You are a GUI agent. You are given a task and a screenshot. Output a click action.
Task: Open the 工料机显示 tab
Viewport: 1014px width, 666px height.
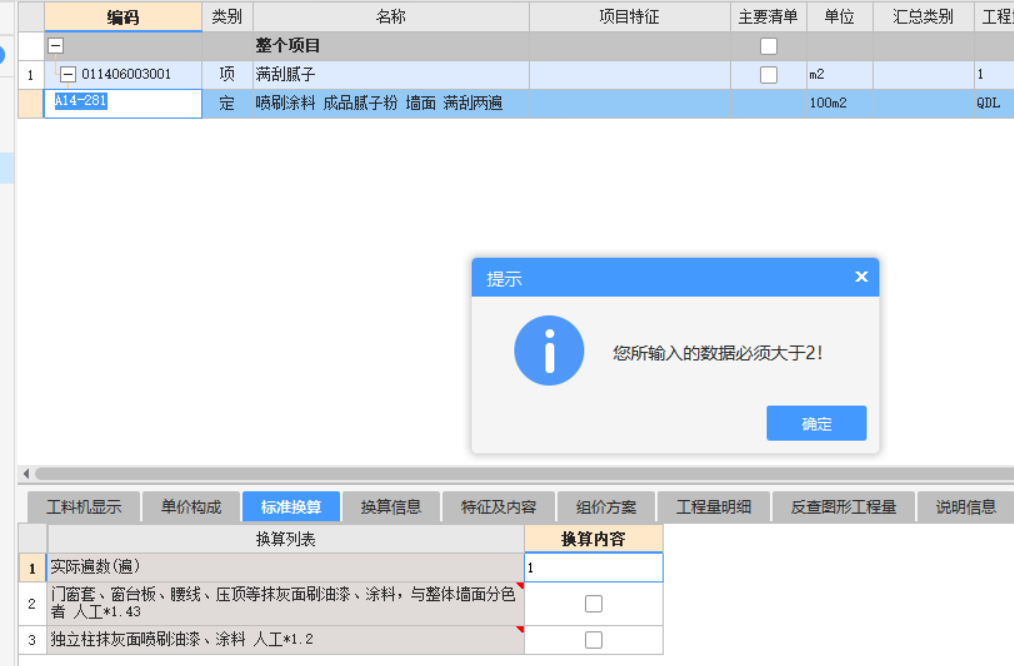pyautogui.click(x=84, y=507)
